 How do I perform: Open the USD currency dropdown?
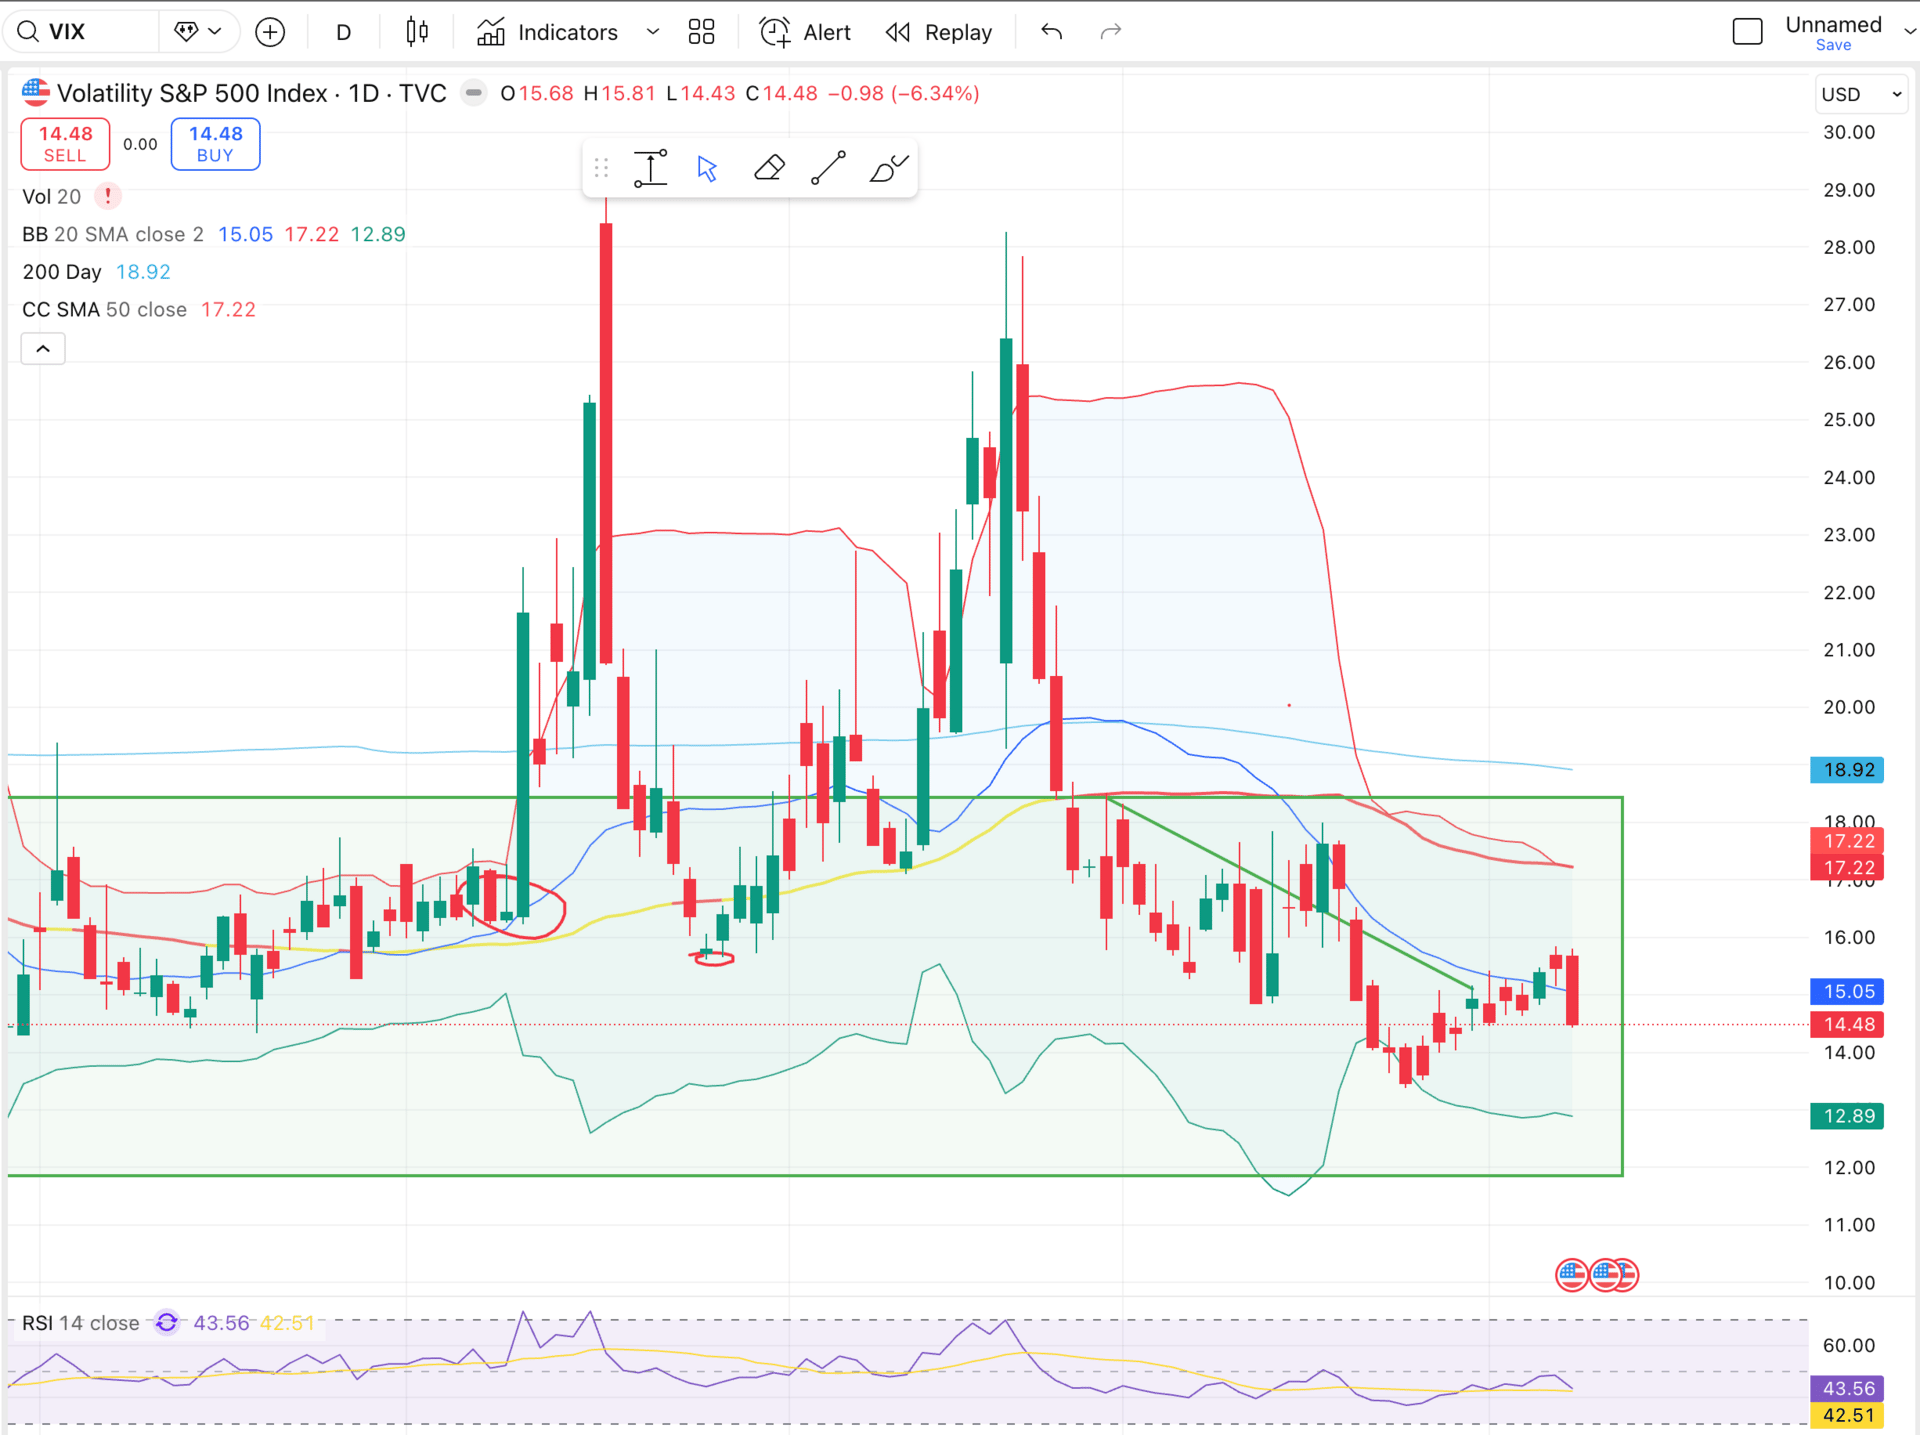[x=1860, y=94]
